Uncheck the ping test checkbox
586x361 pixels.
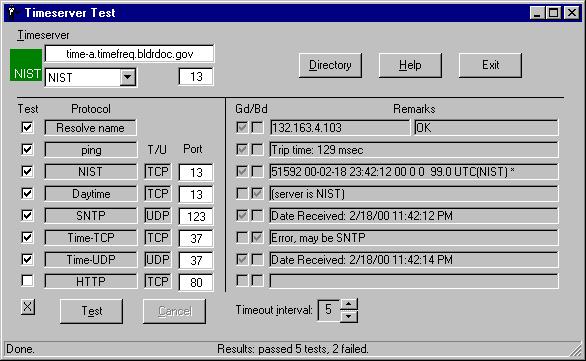[27, 149]
